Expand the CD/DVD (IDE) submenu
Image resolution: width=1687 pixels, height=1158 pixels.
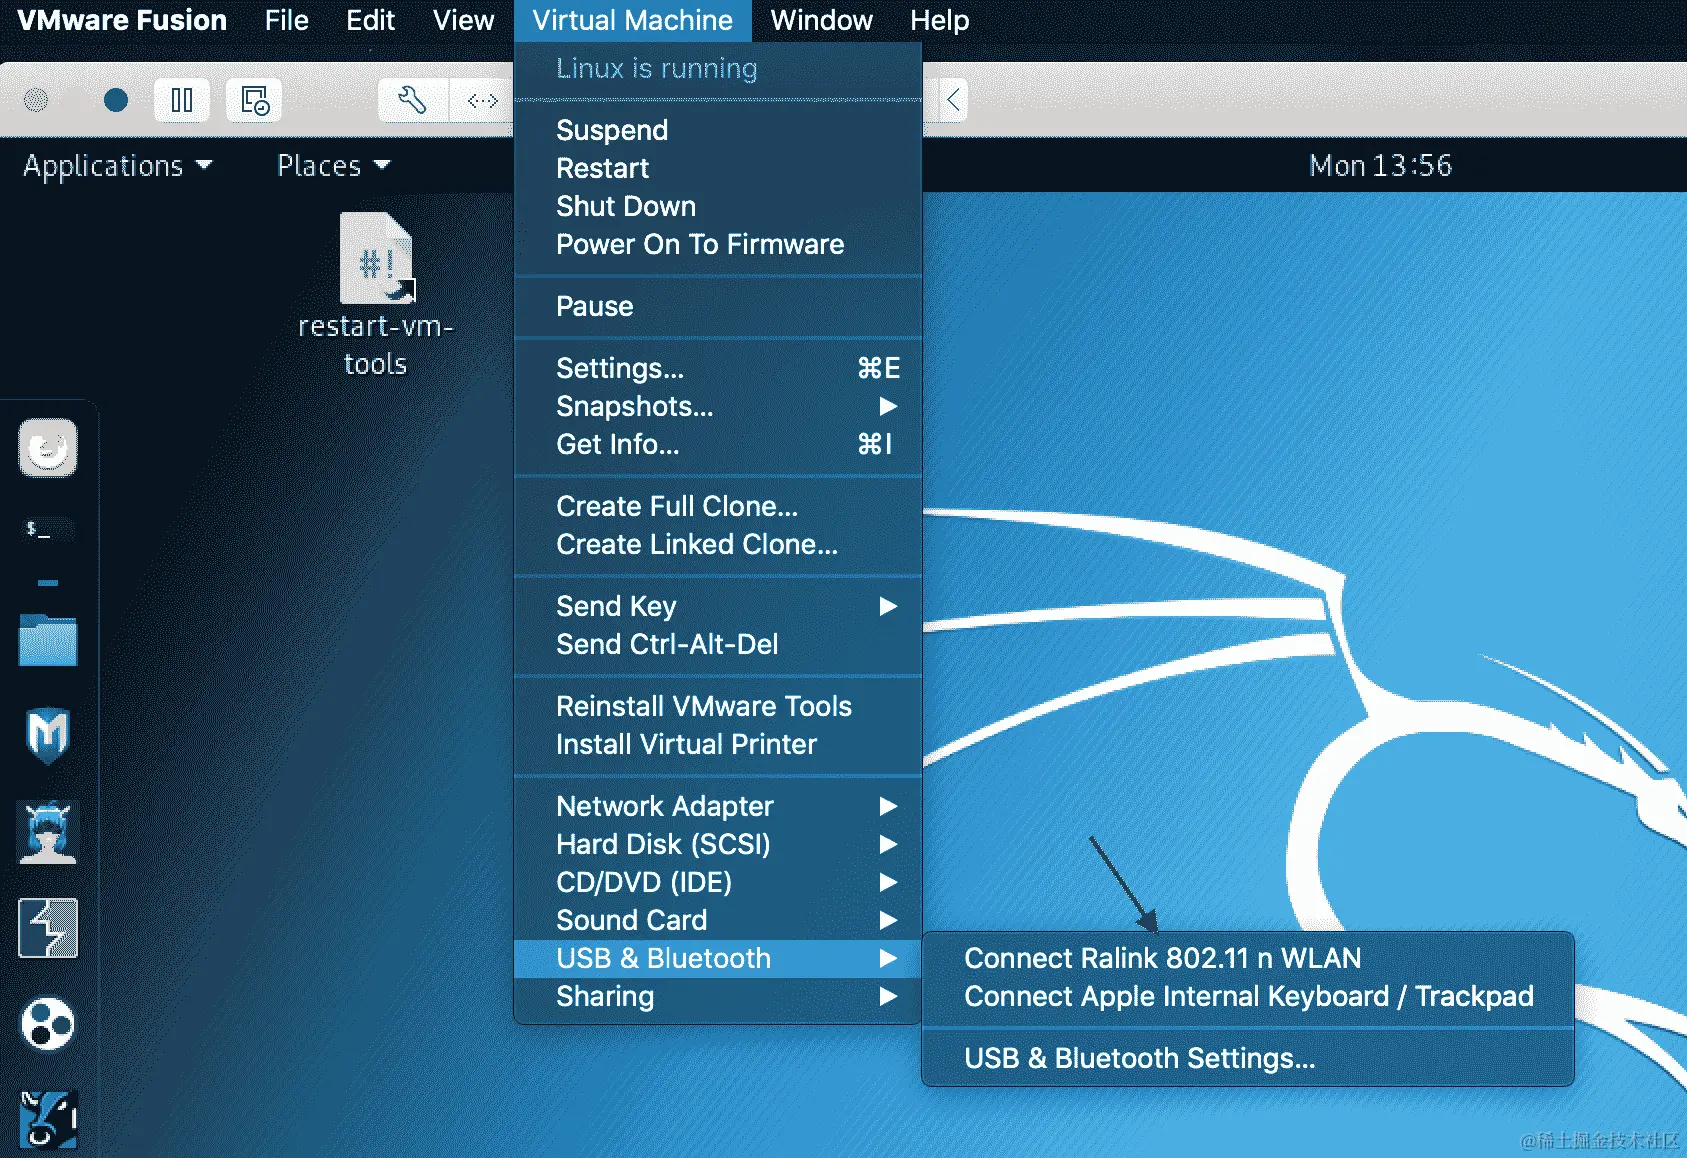(x=717, y=882)
